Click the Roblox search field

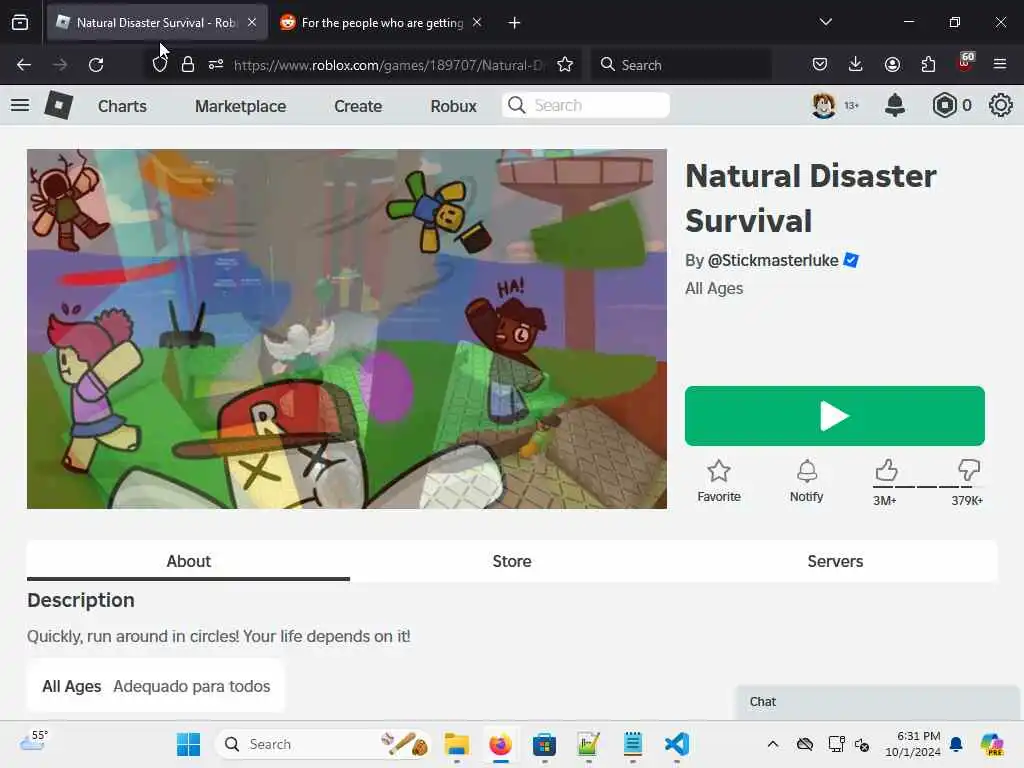click(x=586, y=105)
